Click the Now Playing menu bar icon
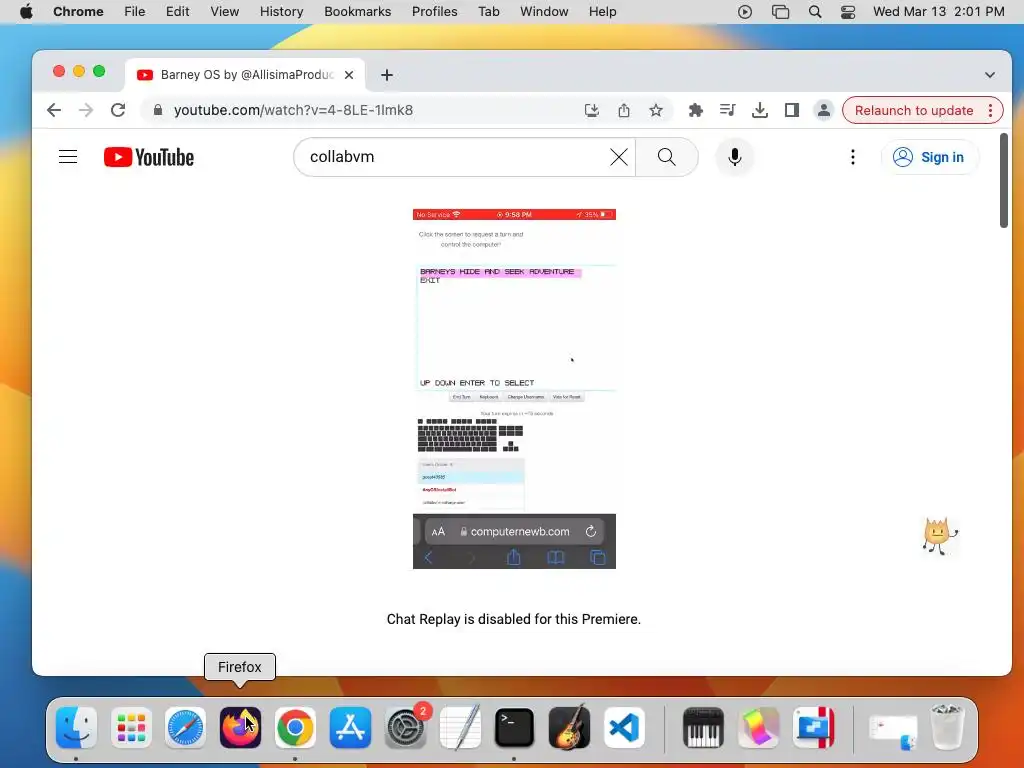This screenshot has height=768, width=1024. coord(744,12)
